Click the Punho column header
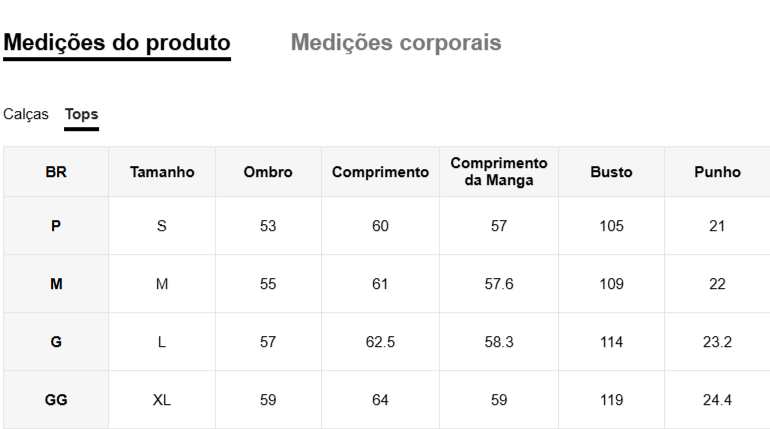This screenshot has width=770, height=429. 717,172
